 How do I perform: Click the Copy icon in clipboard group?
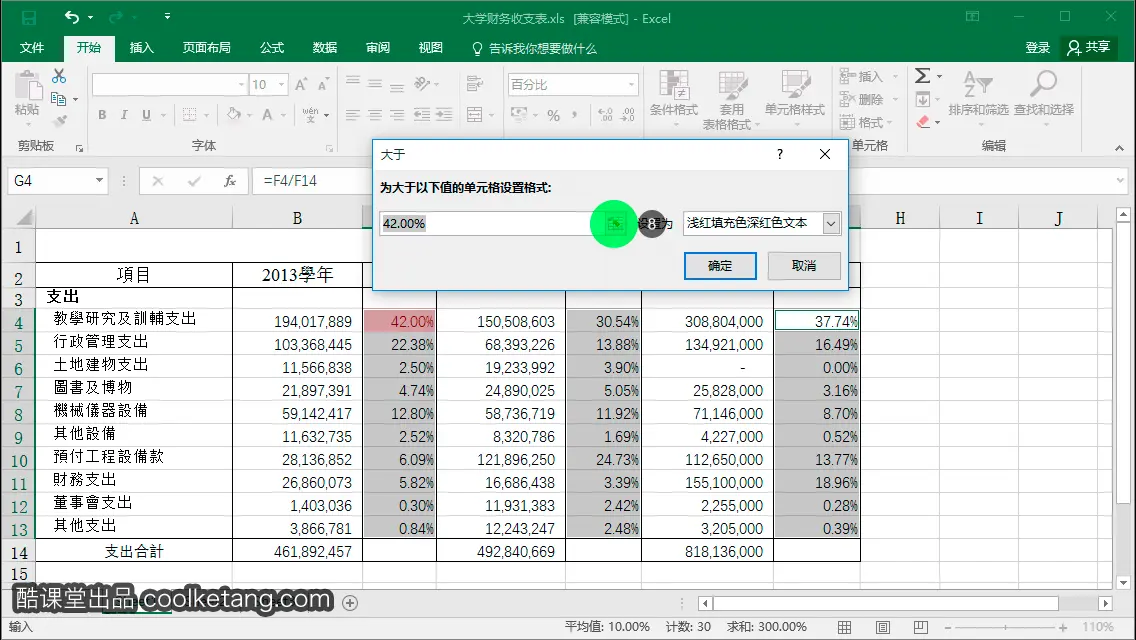pyautogui.click(x=59, y=99)
